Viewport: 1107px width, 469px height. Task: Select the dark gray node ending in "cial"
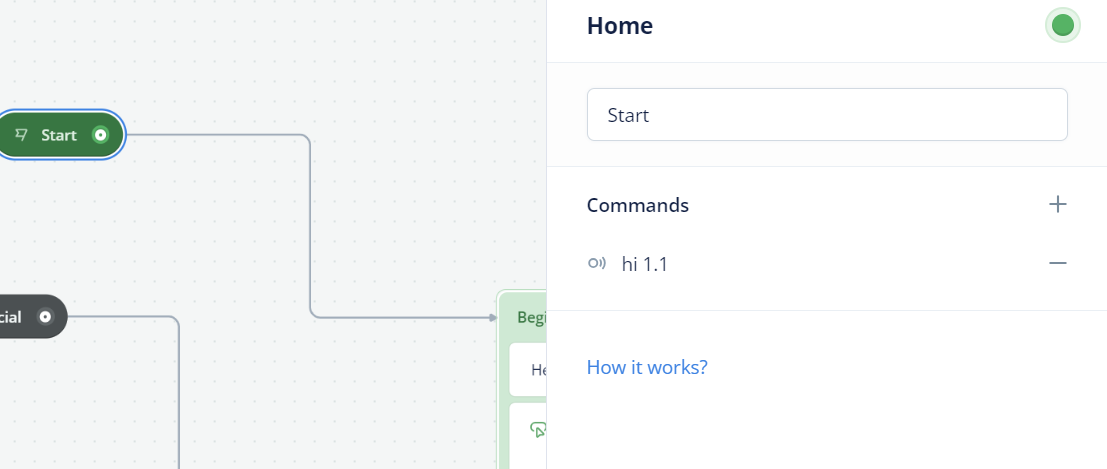[32, 316]
